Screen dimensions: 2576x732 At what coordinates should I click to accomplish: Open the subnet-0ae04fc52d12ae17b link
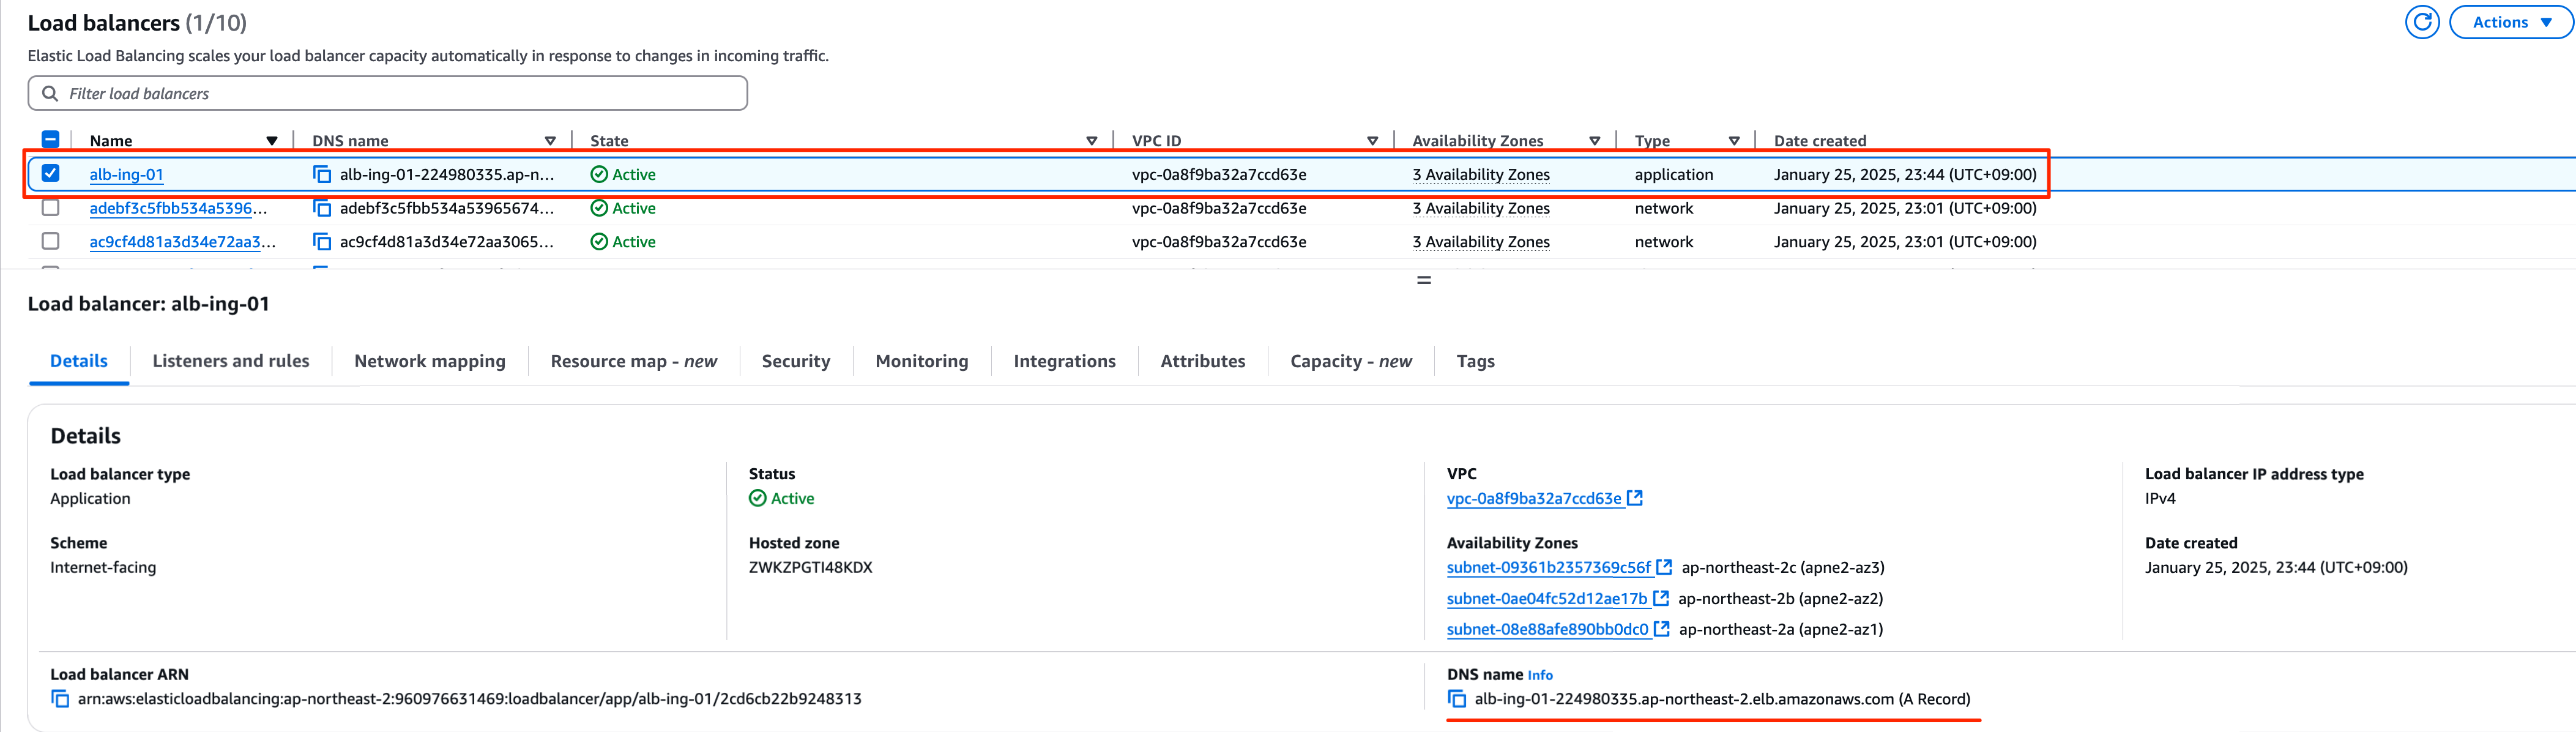click(x=1547, y=598)
